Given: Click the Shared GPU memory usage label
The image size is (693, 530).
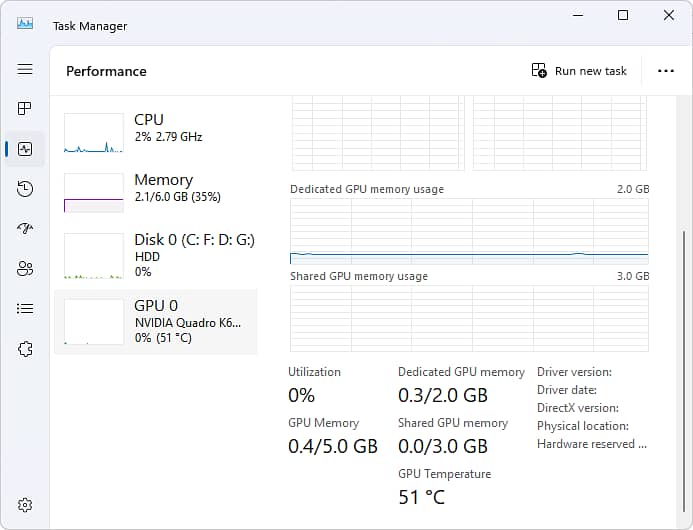Looking at the screenshot, I should pos(359,276).
